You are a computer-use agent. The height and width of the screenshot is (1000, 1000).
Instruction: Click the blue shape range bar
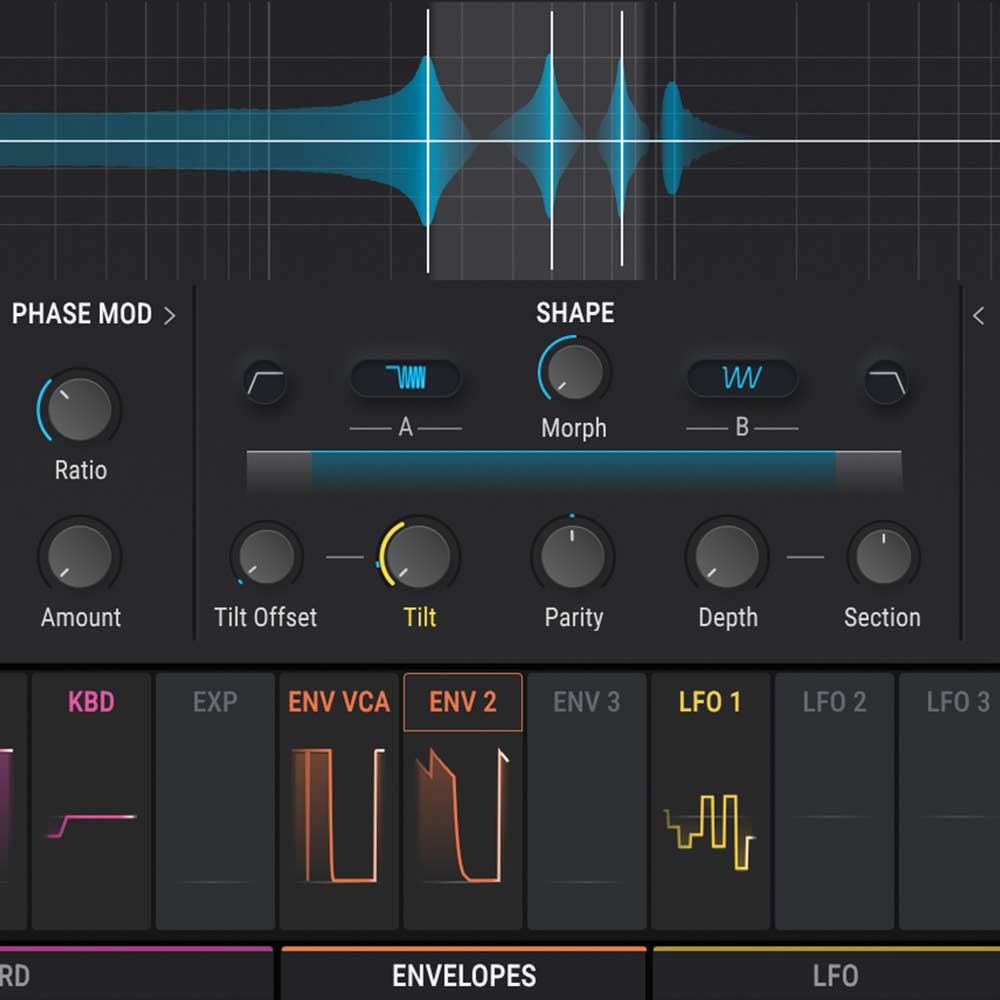[x=573, y=471]
